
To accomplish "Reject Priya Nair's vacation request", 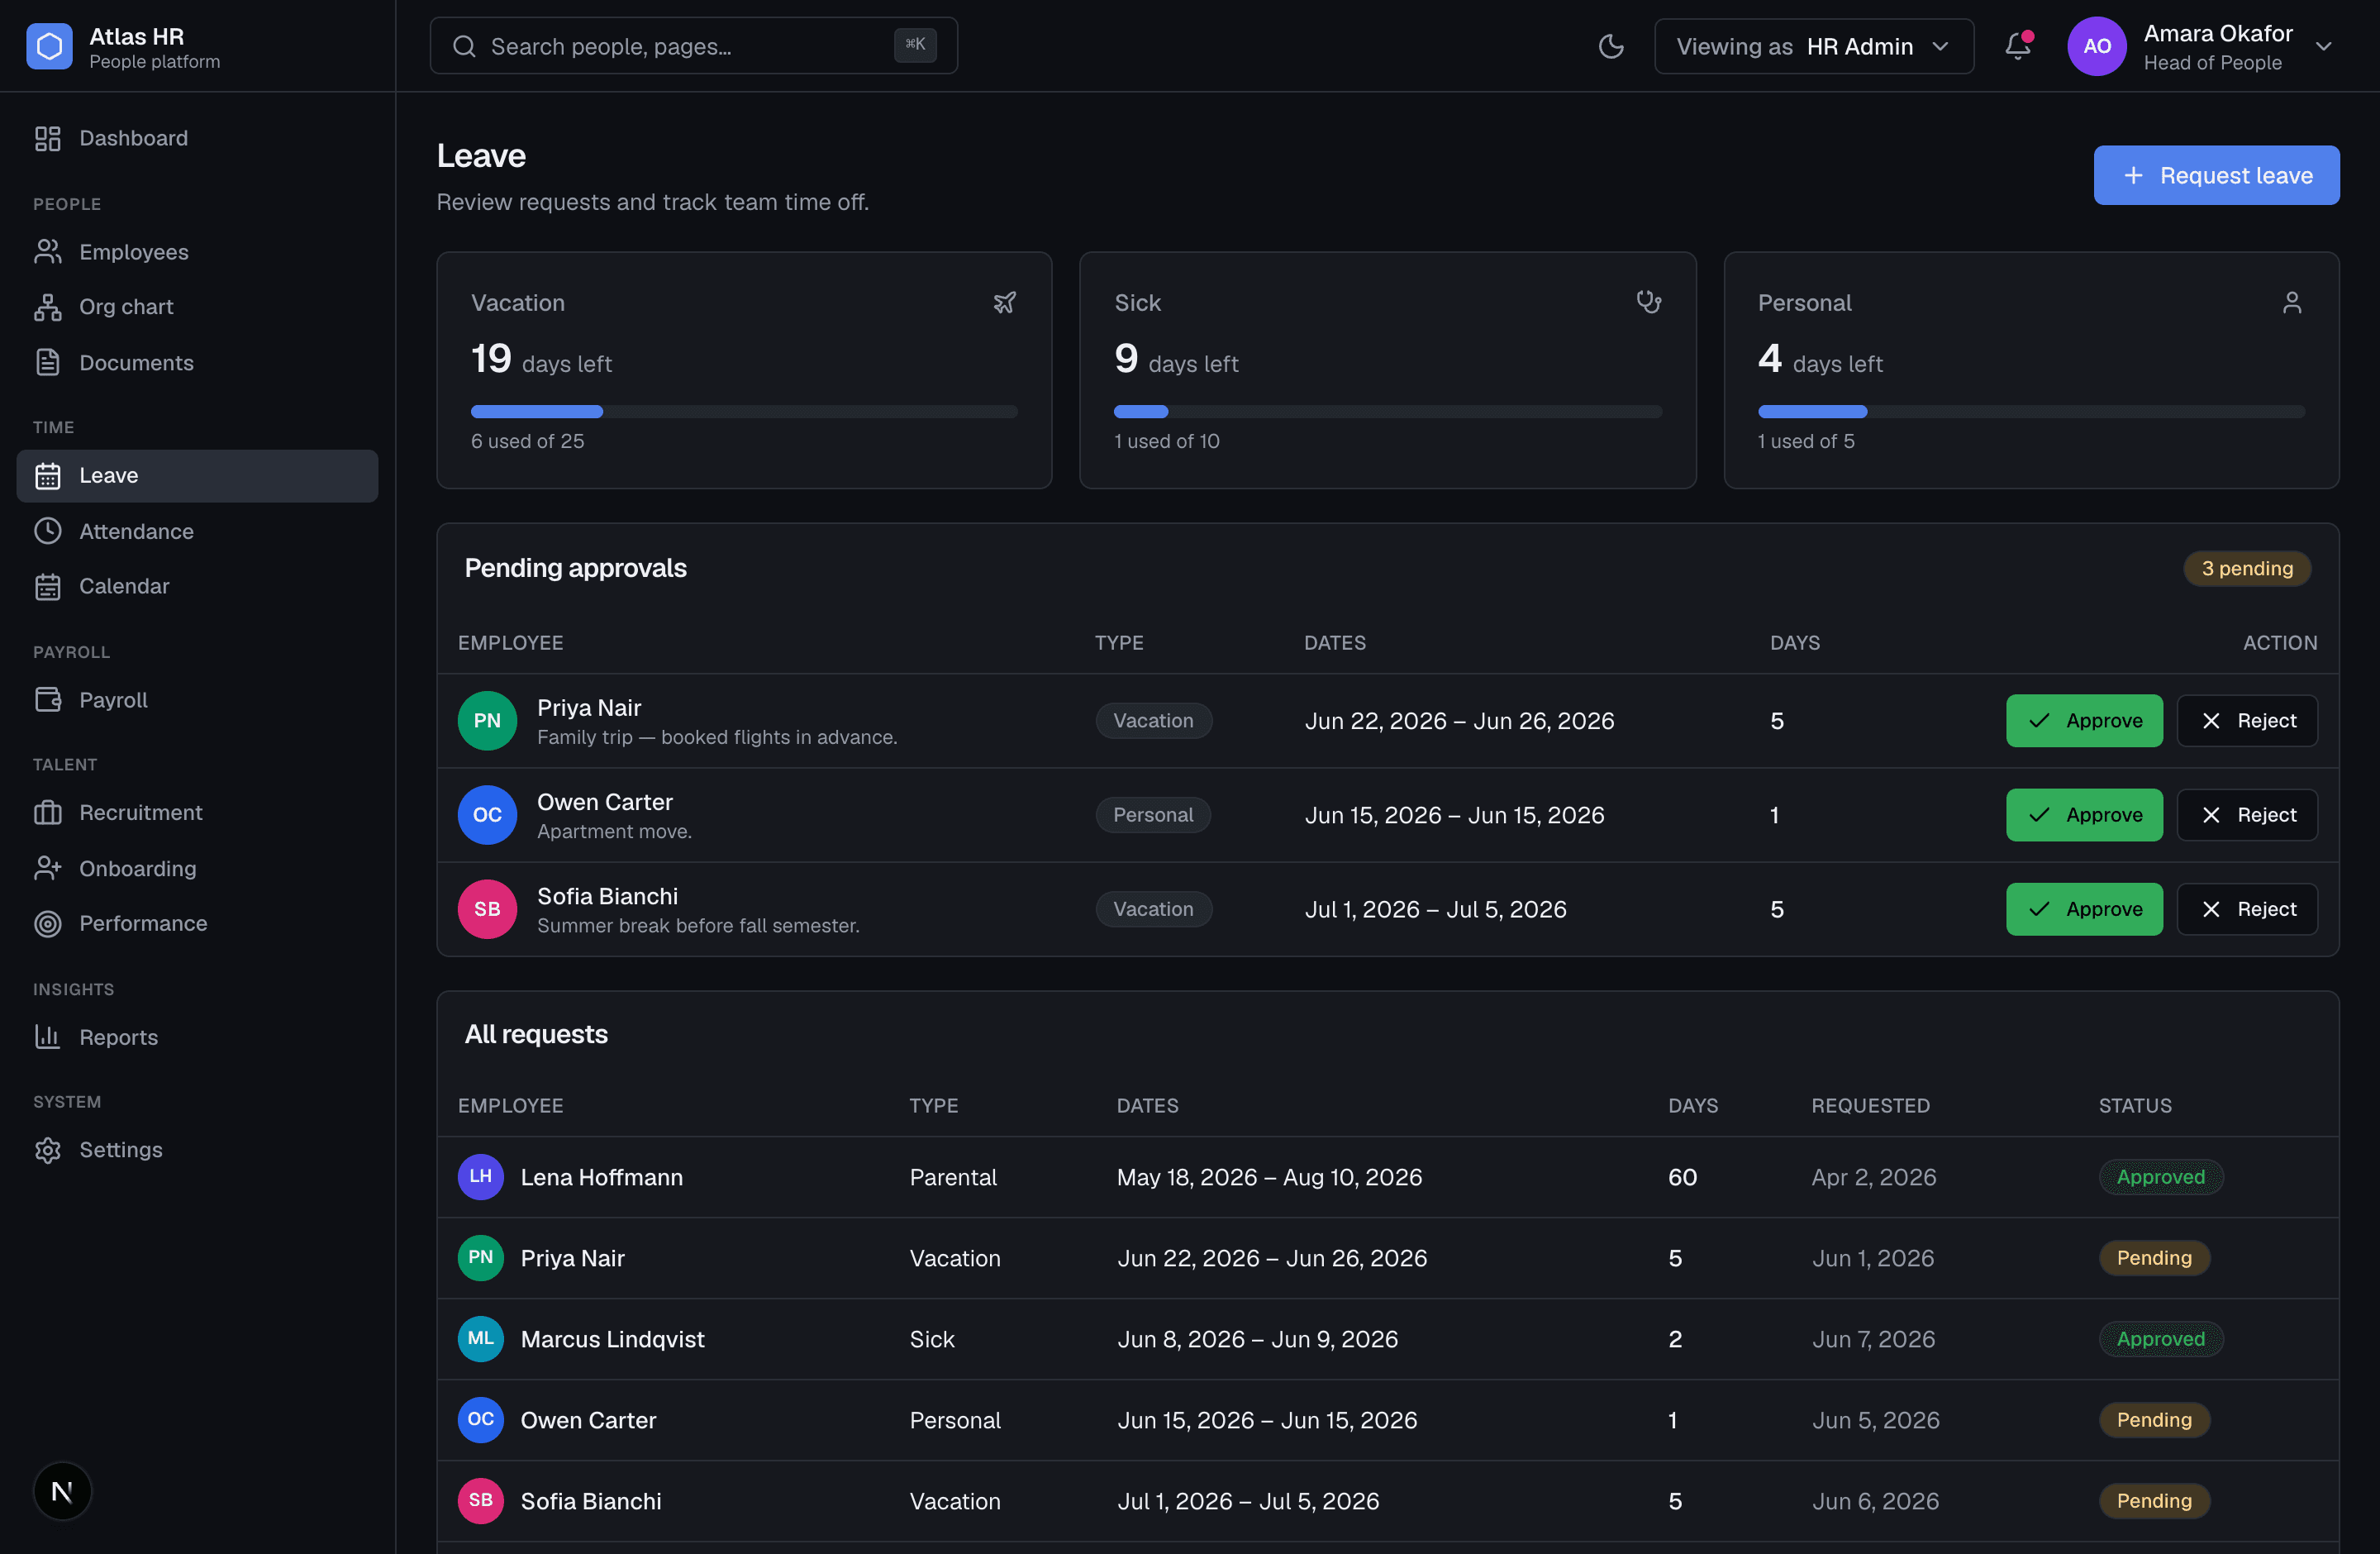I will (x=2247, y=721).
